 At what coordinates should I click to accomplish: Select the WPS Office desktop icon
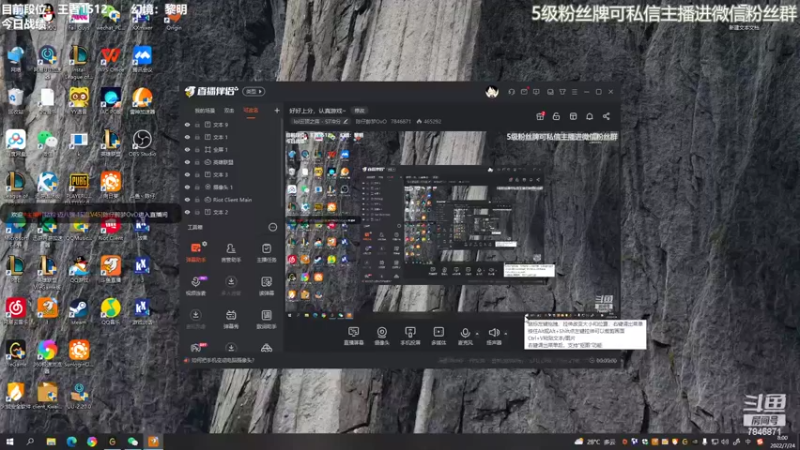(x=110, y=59)
